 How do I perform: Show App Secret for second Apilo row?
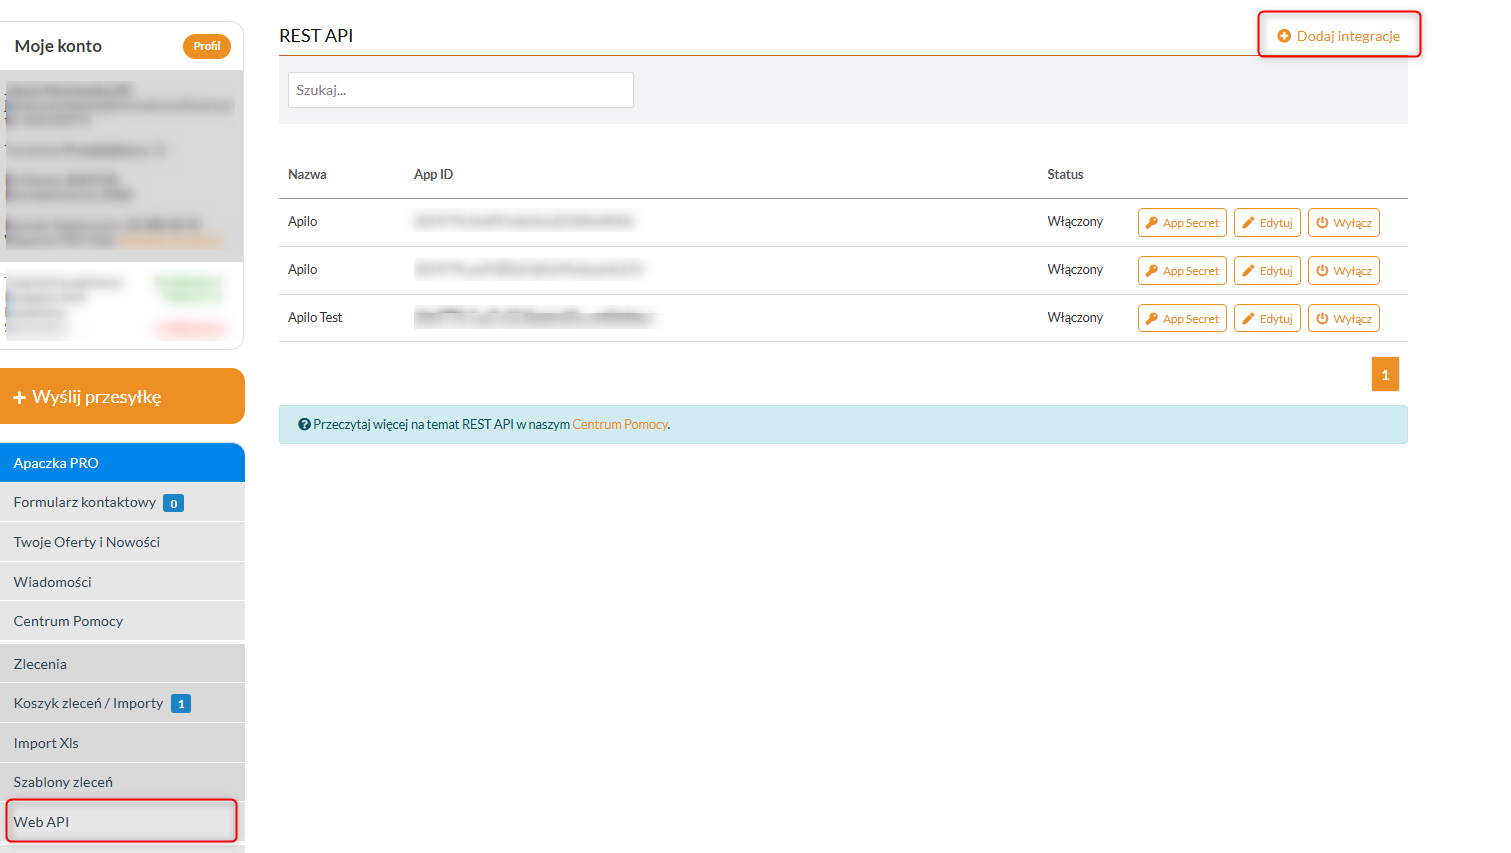1182,271
